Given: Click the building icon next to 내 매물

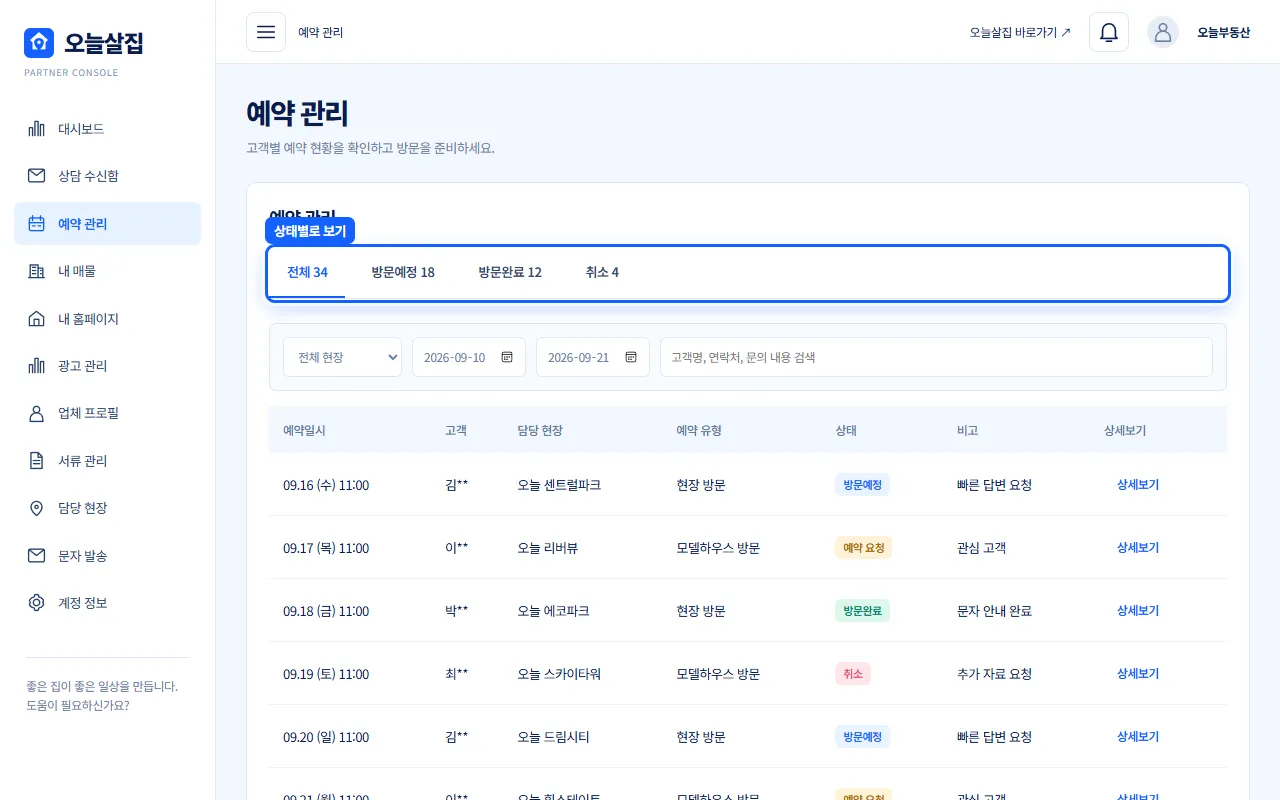Looking at the screenshot, I should tap(37, 271).
